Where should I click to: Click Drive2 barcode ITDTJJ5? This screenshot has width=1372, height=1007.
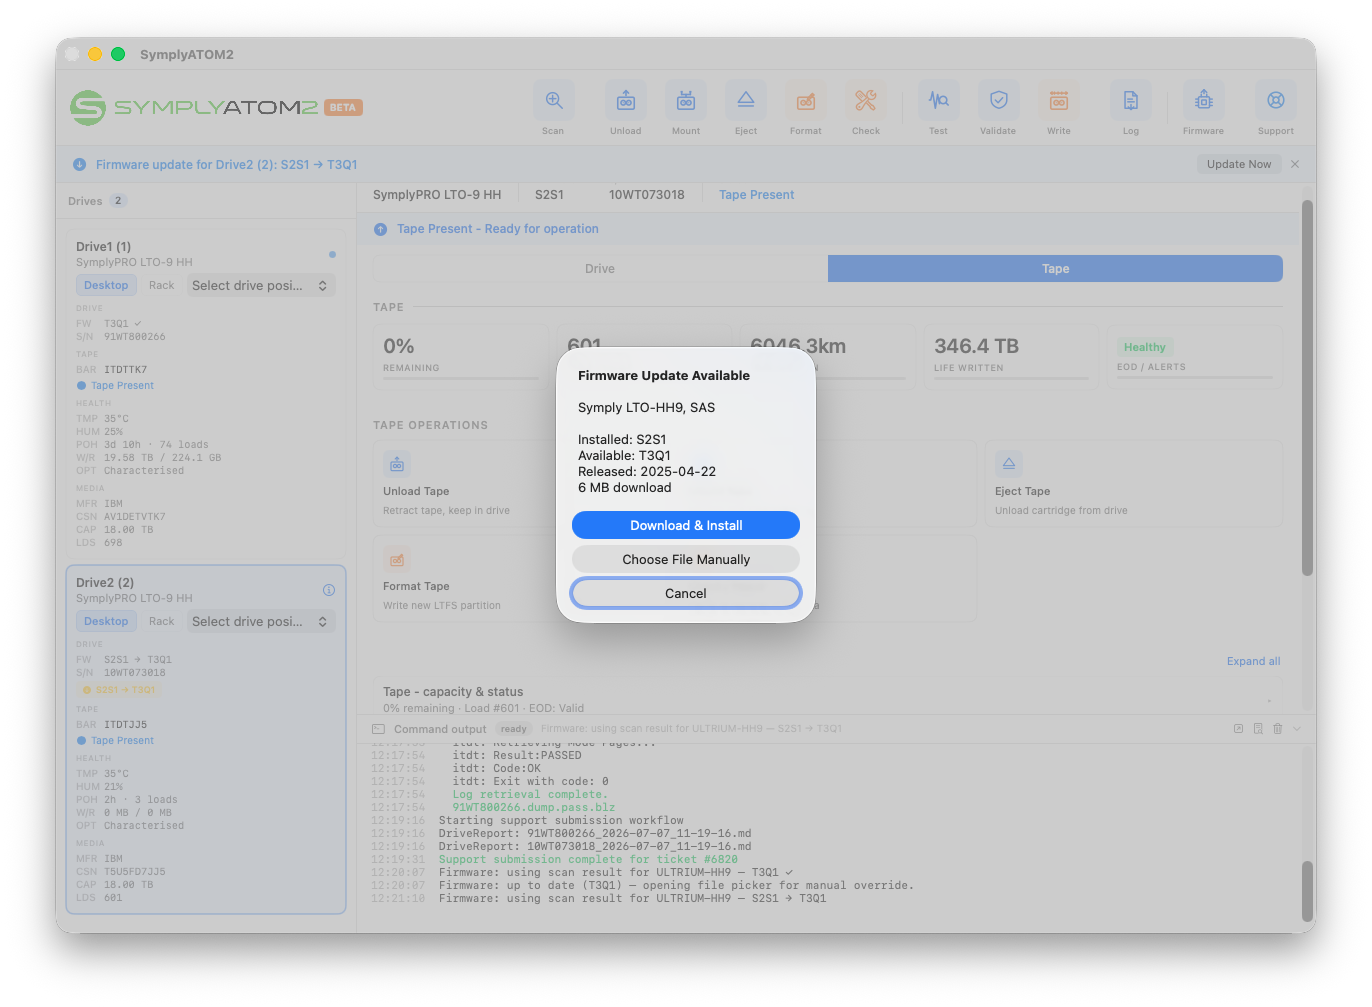click(x=126, y=725)
